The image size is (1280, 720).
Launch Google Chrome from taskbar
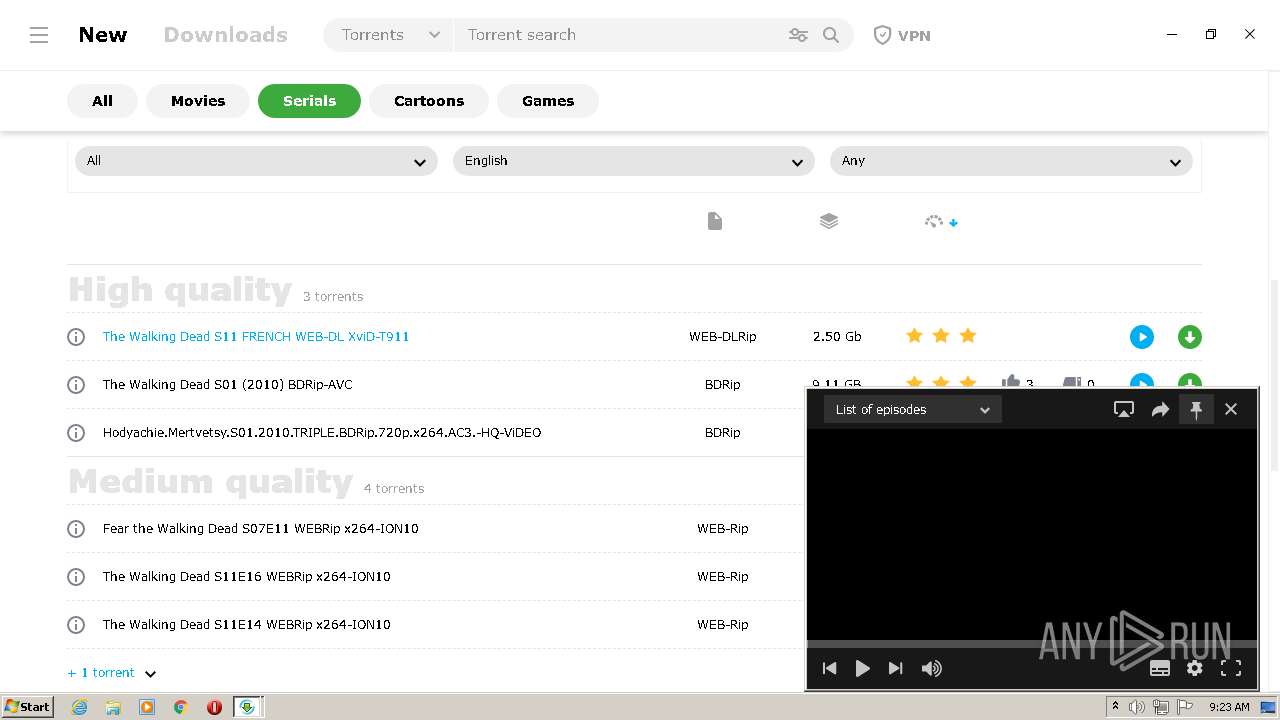pyautogui.click(x=181, y=707)
